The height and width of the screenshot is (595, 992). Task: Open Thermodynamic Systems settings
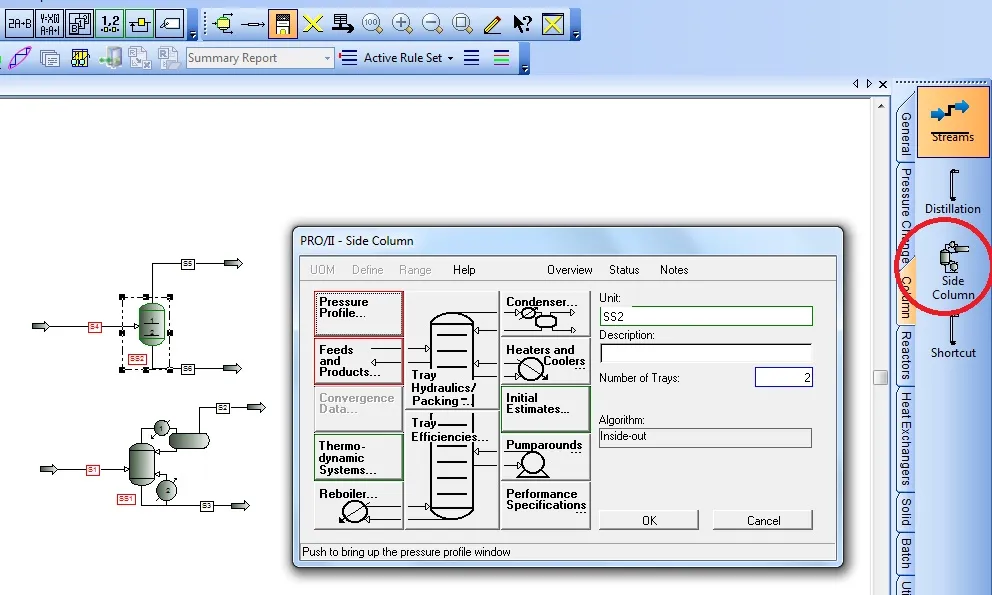pos(359,457)
